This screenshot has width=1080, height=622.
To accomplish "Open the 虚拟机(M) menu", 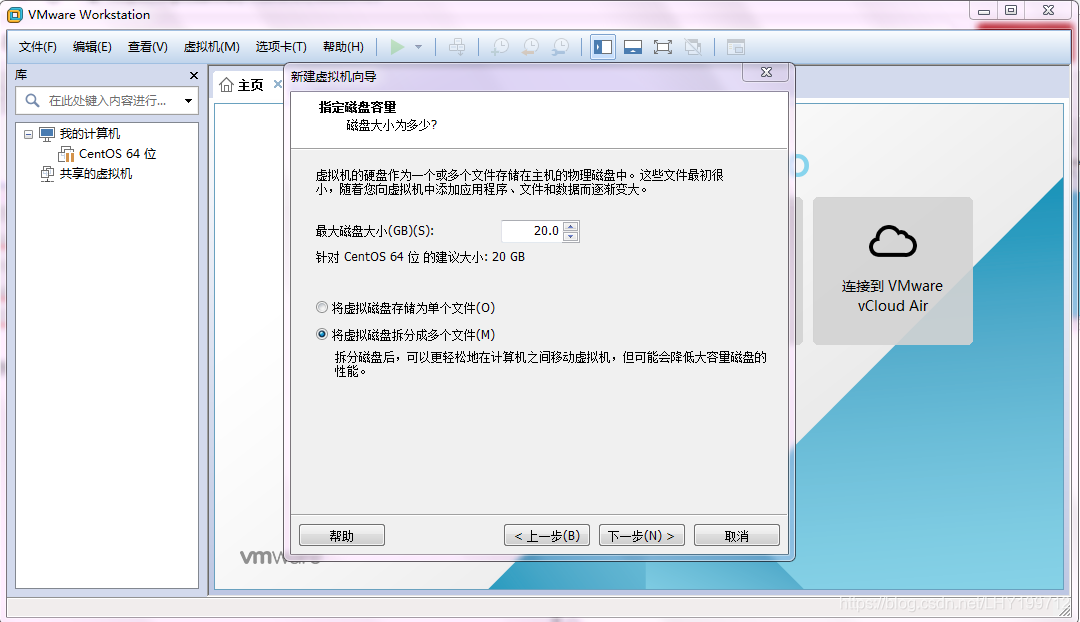I will pyautogui.click(x=211, y=47).
